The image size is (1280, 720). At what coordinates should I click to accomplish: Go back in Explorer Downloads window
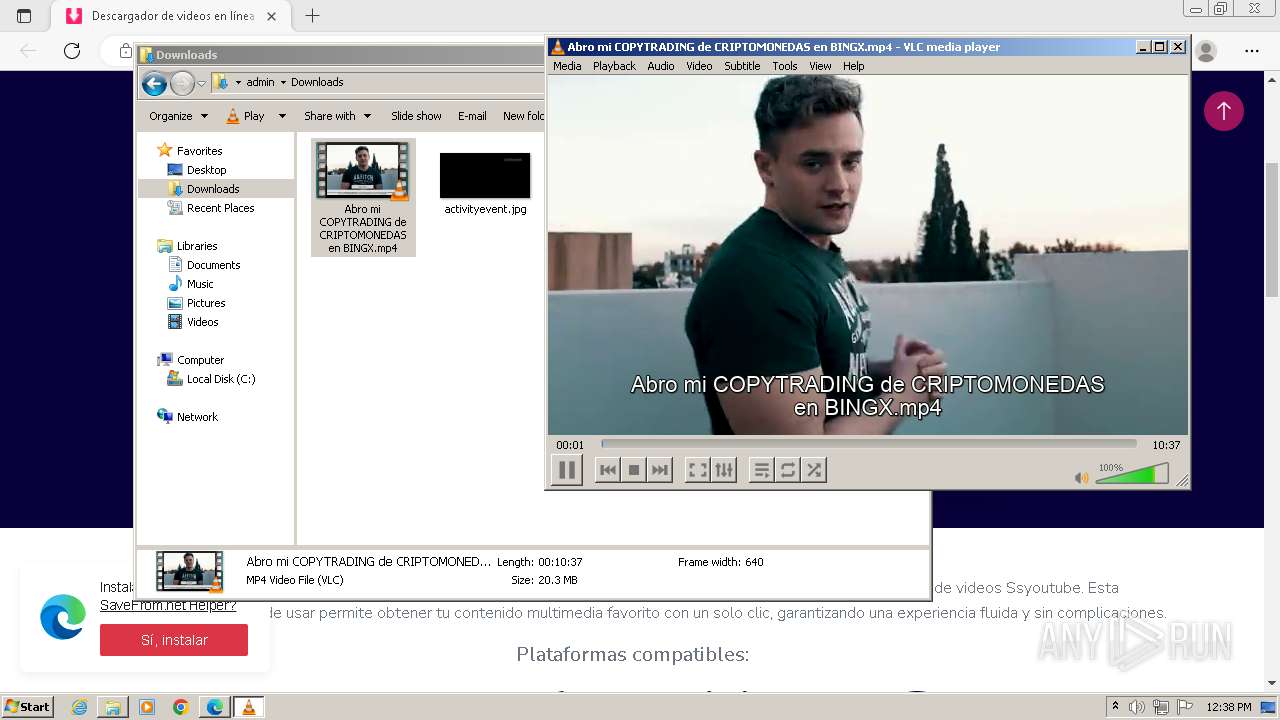click(x=154, y=84)
